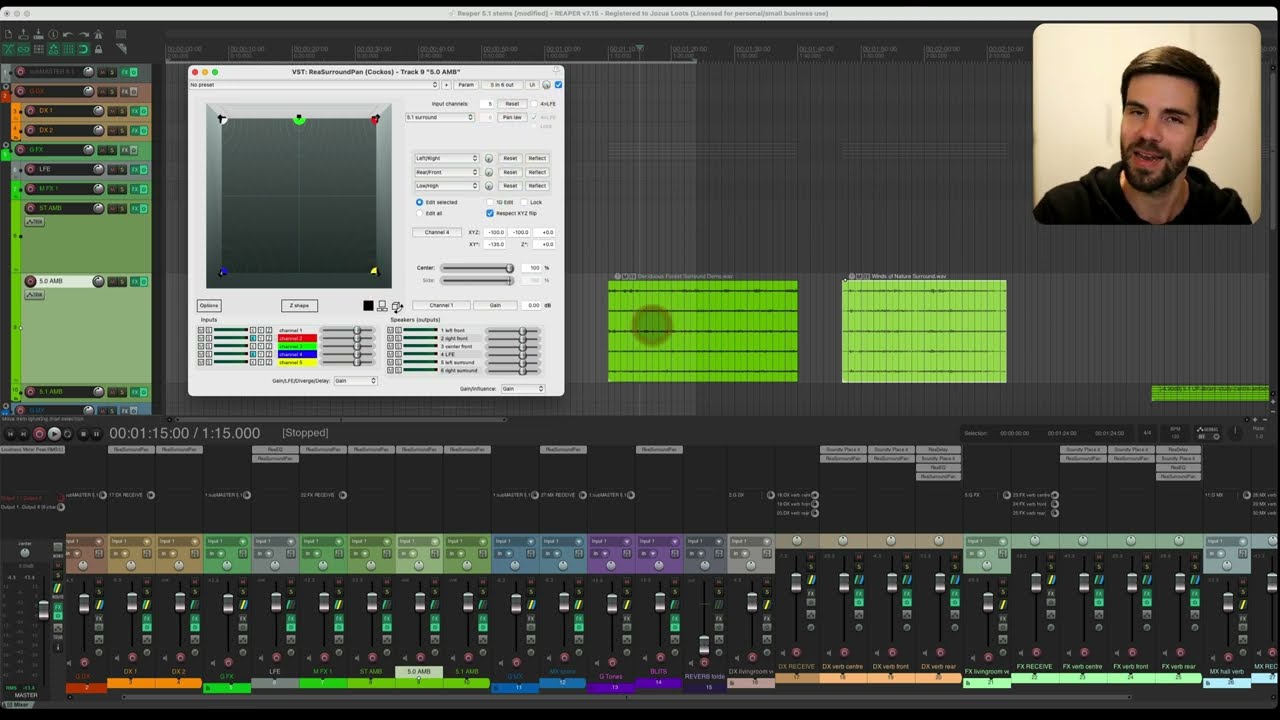Select the Edit all radio button
The height and width of the screenshot is (720, 1280).
tap(419, 213)
